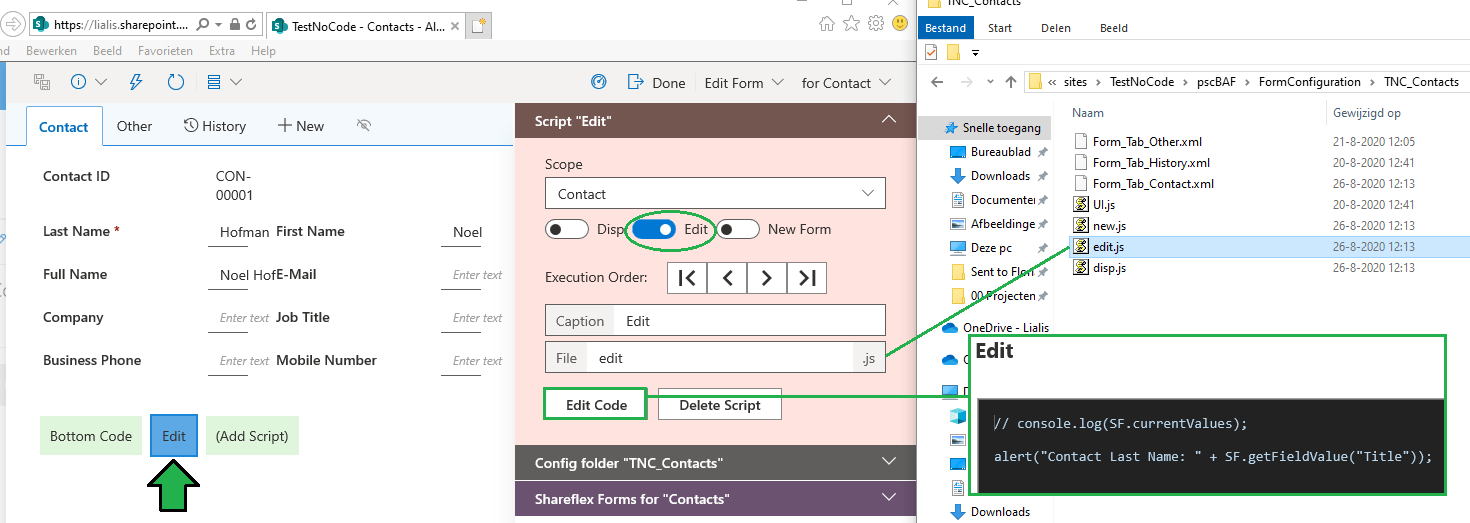Viewport: 1470px width, 523px height.
Task: Click the lightning bolt icon in toolbar
Action: pyautogui.click(x=137, y=82)
